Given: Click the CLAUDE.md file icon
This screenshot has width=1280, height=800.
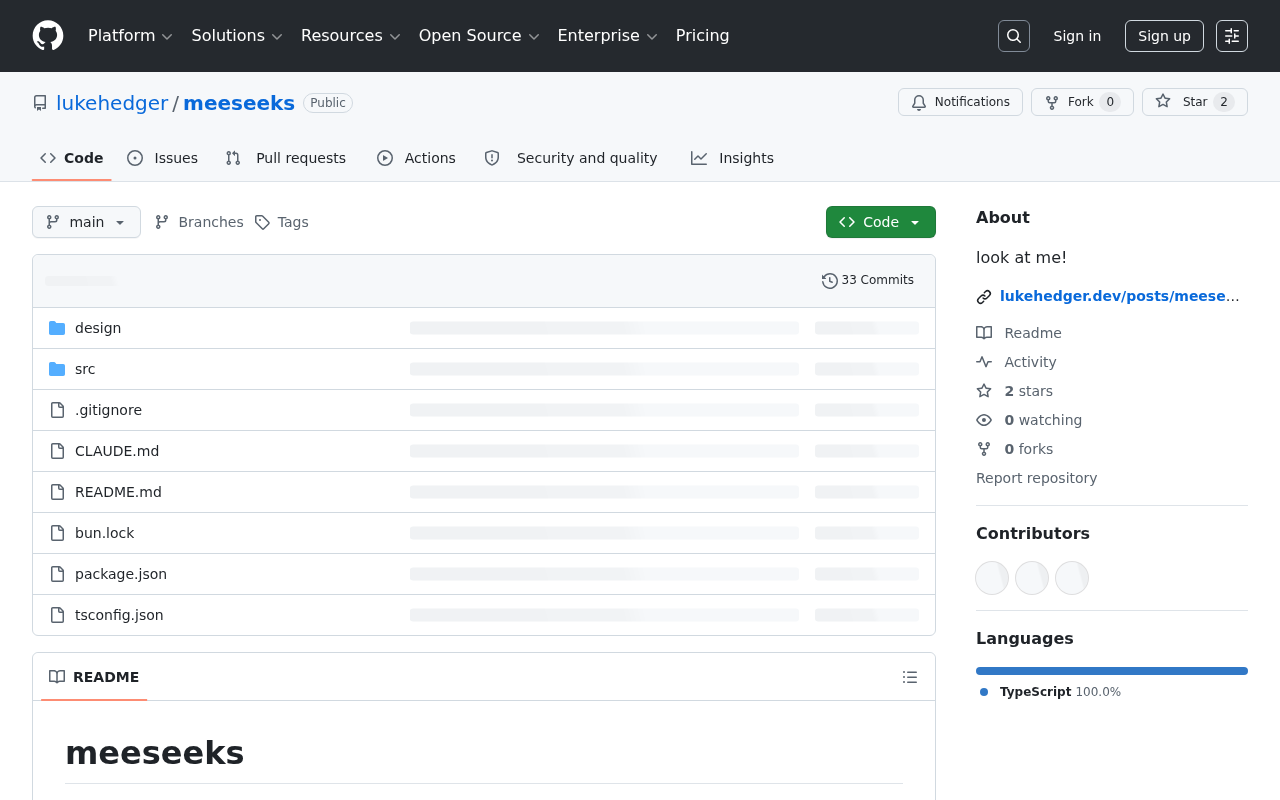Looking at the screenshot, I should click(x=57, y=451).
